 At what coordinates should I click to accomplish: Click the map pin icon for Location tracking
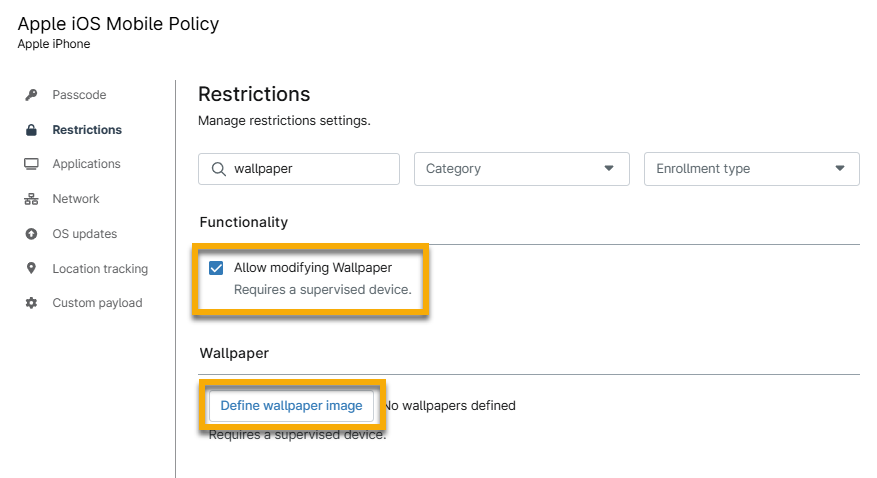31,269
